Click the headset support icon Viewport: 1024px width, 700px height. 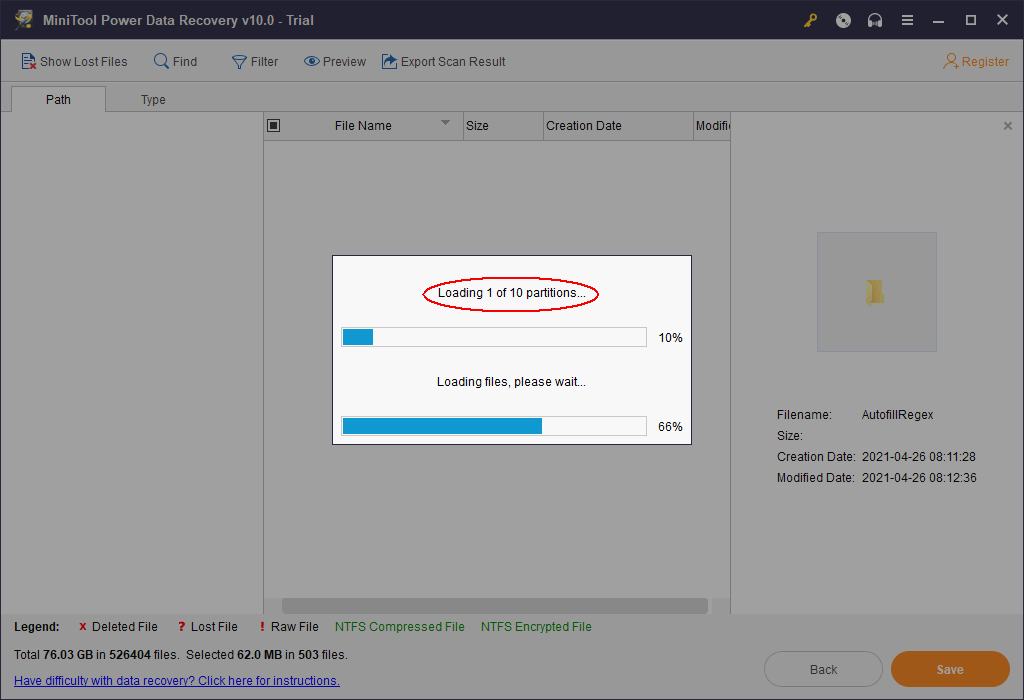[874, 20]
